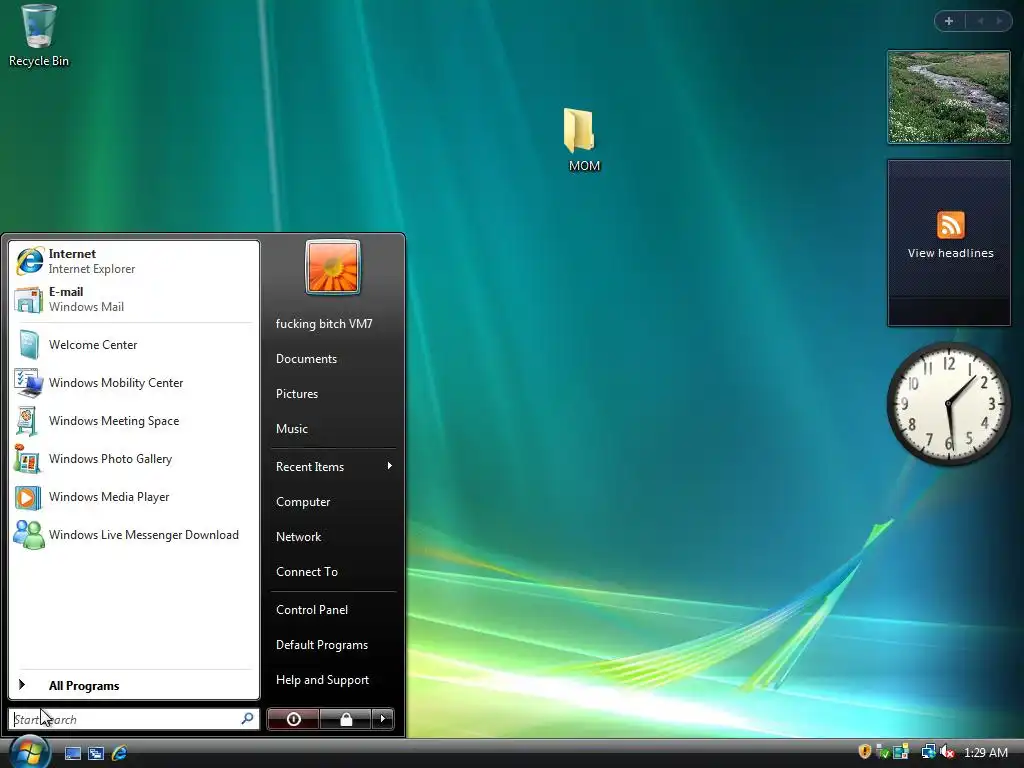1024x768 pixels.
Task: Click View headlines in feed gadget
Action: pyautogui.click(x=950, y=253)
